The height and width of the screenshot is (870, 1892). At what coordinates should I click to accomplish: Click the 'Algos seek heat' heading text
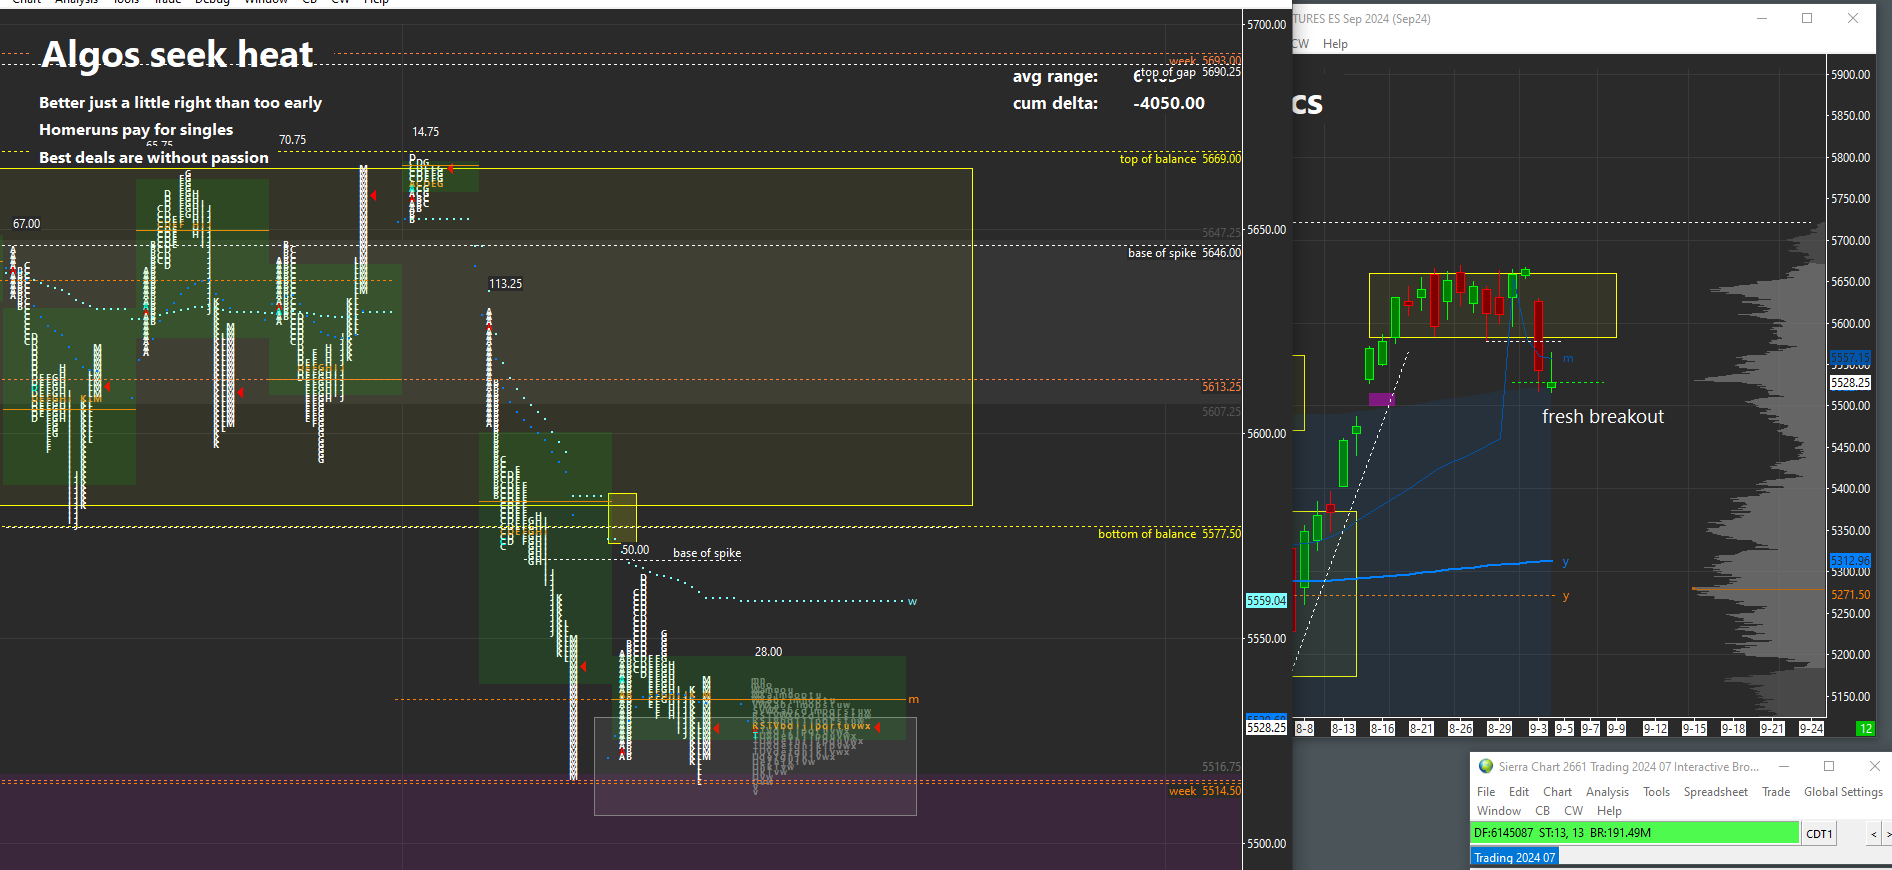point(177,54)
